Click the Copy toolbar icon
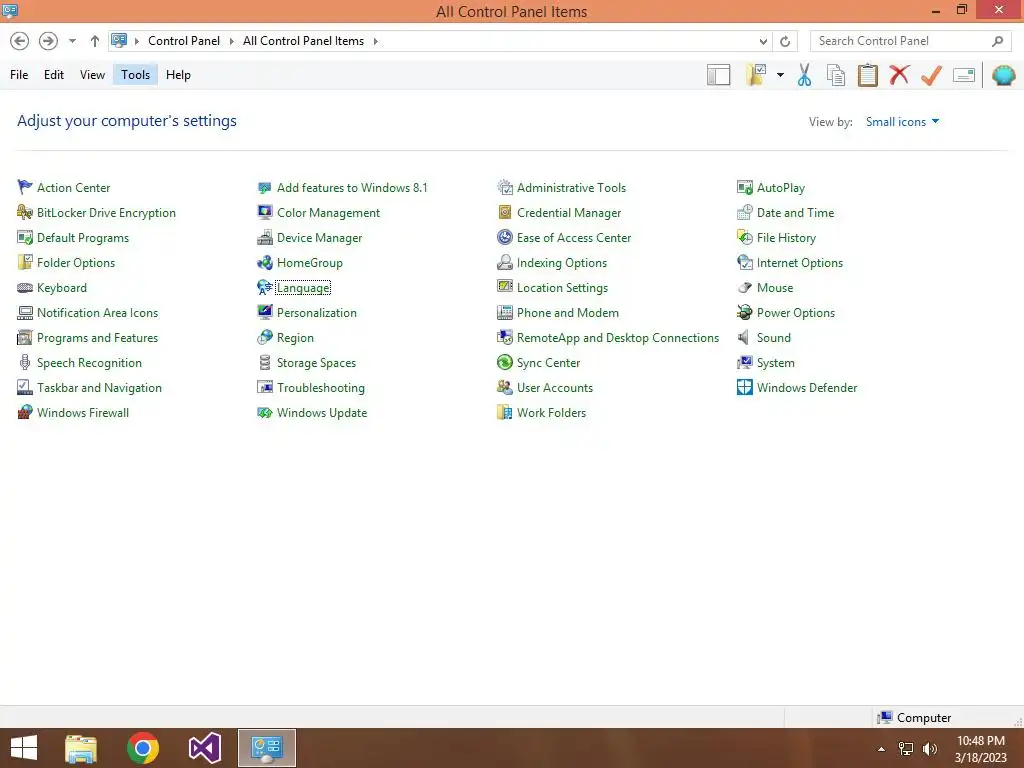 (x=835, y=75)
